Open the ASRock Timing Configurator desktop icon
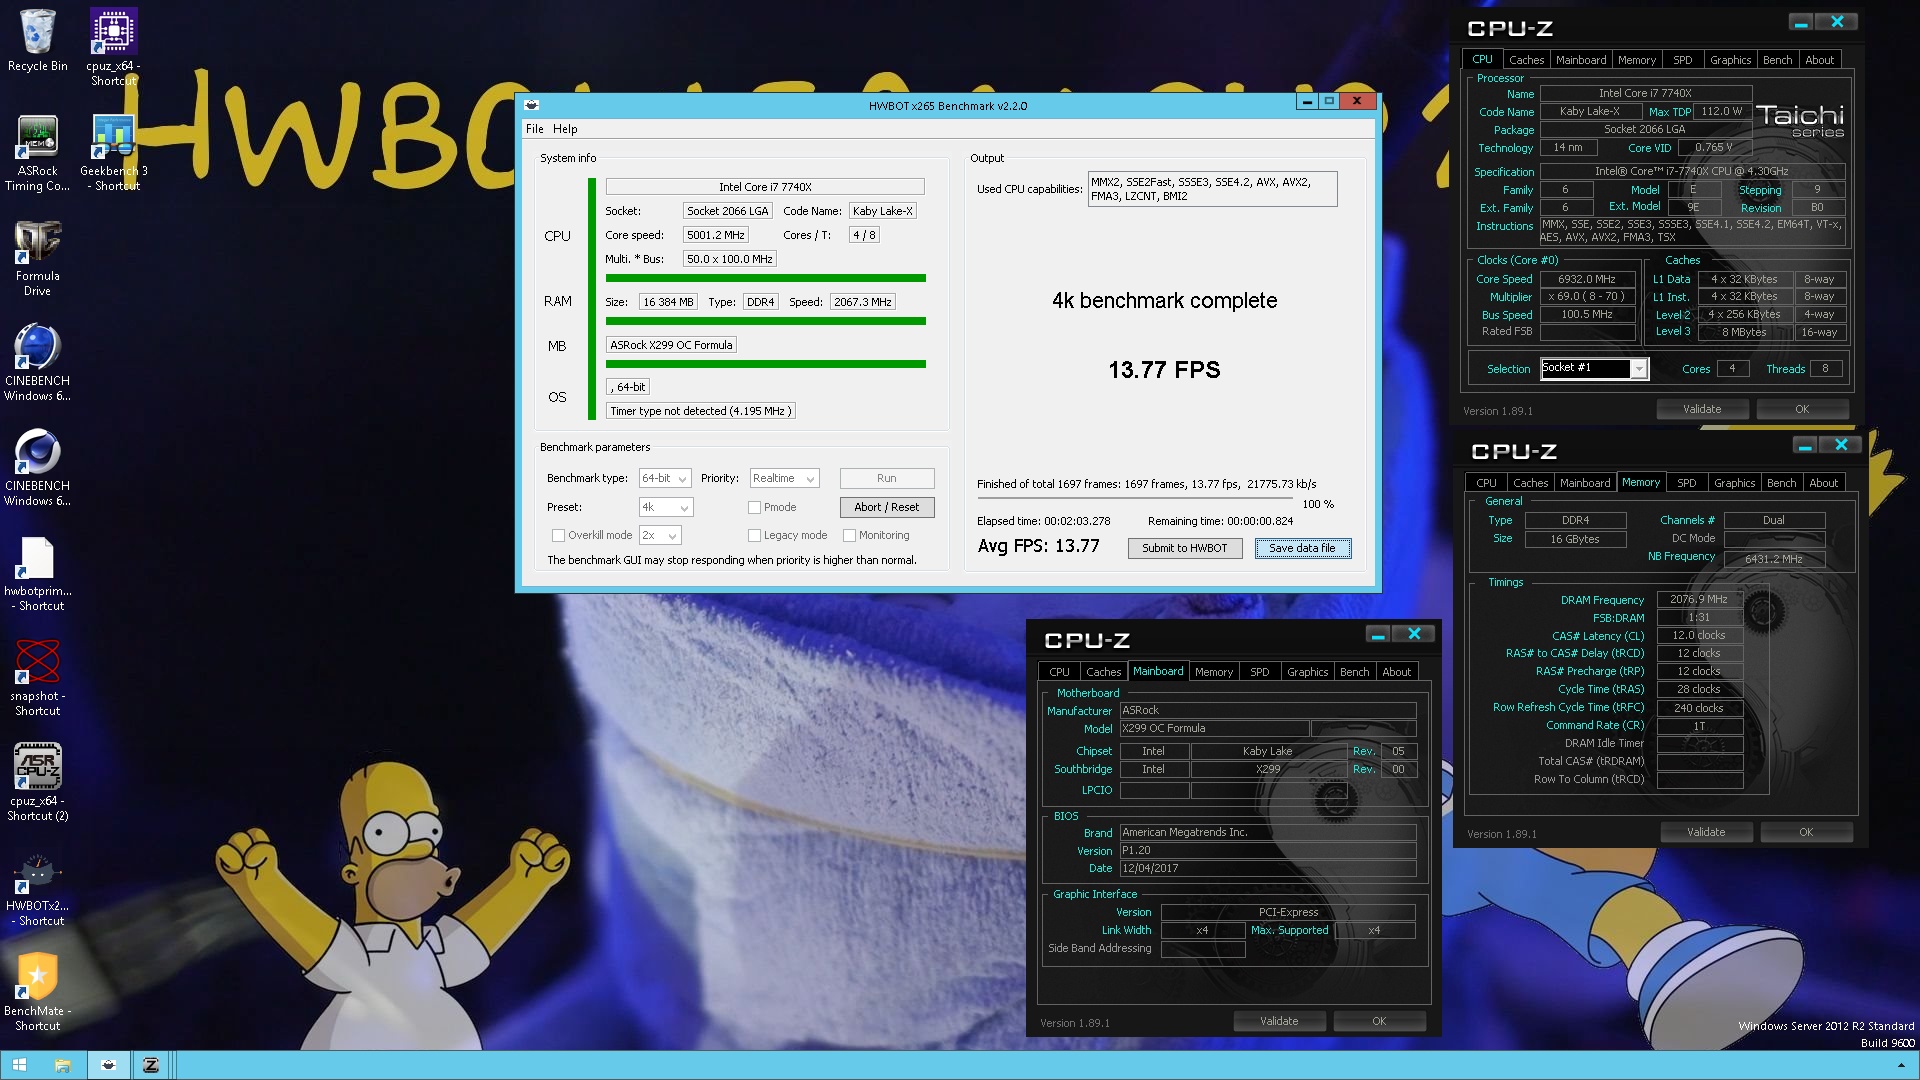The height and width of the screenshot is (1080, 1920). 37,153
